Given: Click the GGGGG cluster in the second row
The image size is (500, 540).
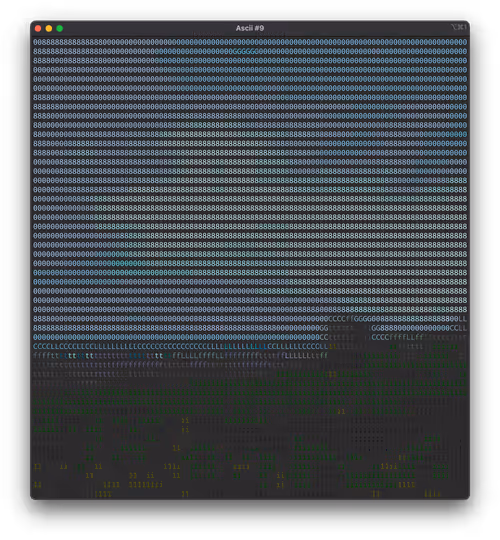Looking at the screenshot, I should pos(245,51).
